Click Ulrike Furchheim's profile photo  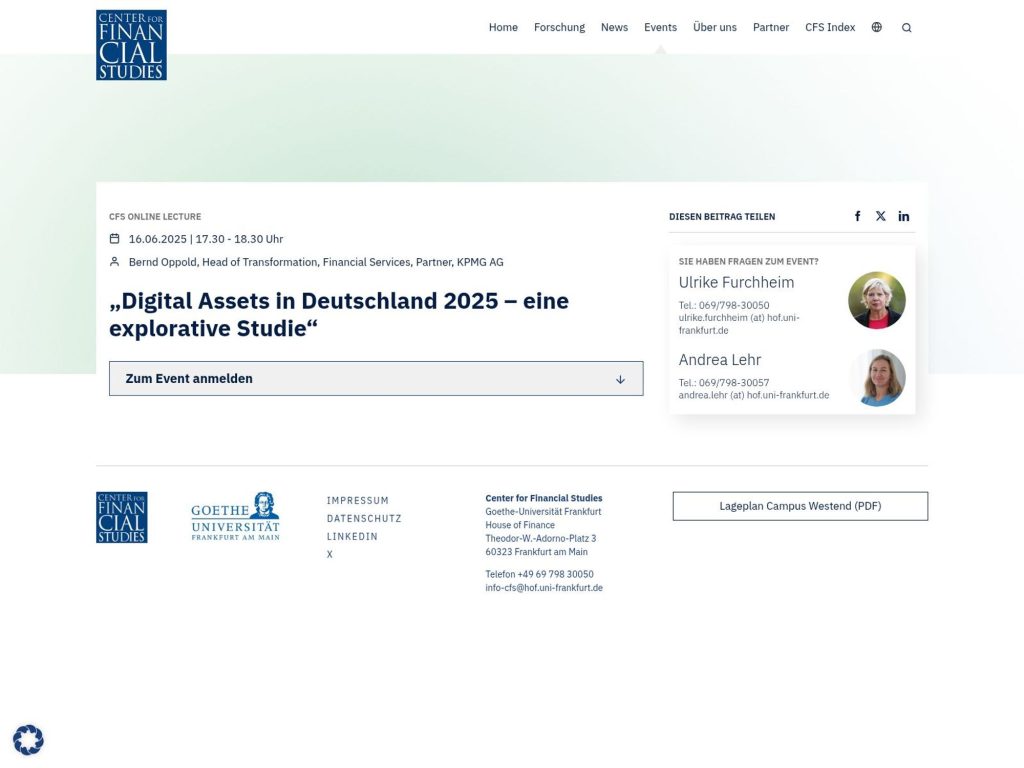coord(877,299)
